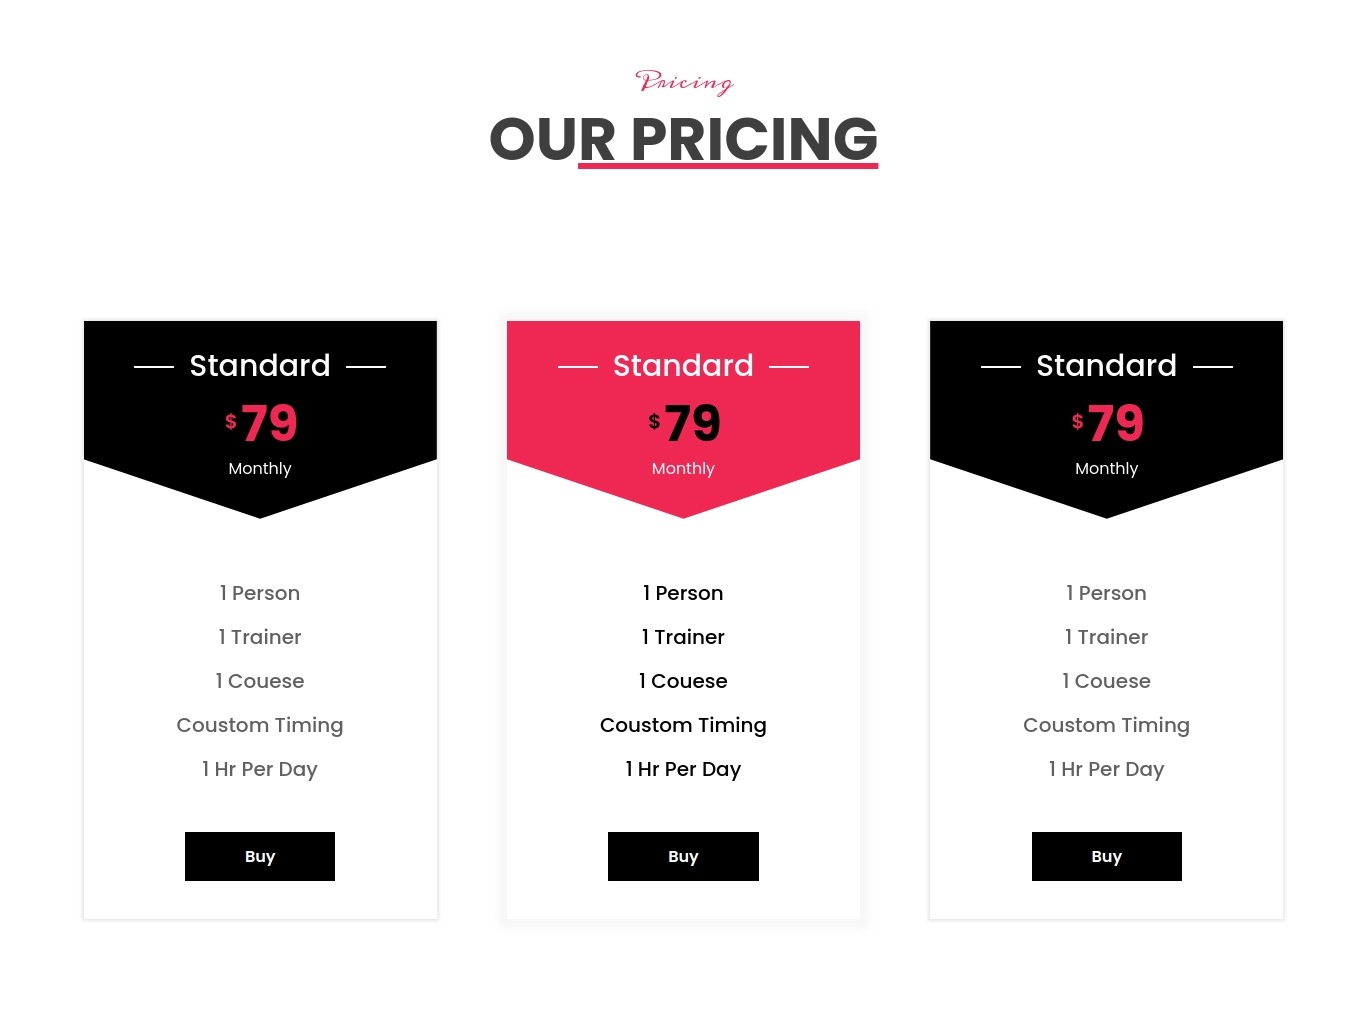Click Buy button in middle red card
This screenshot has width=1359, height=1015.
pos(683,856)
